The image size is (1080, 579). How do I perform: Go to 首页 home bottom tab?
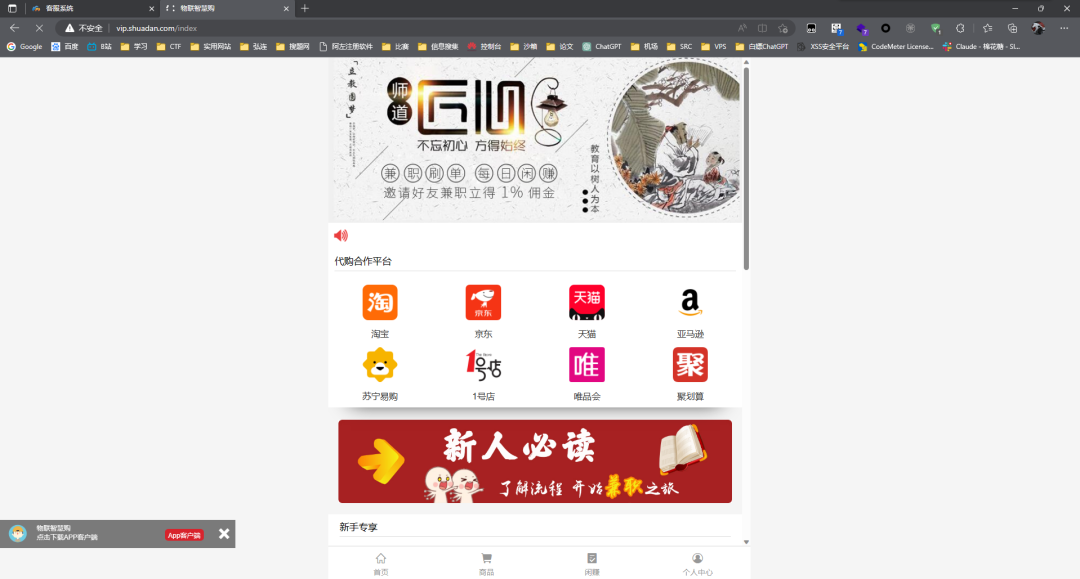pos(381,563)
